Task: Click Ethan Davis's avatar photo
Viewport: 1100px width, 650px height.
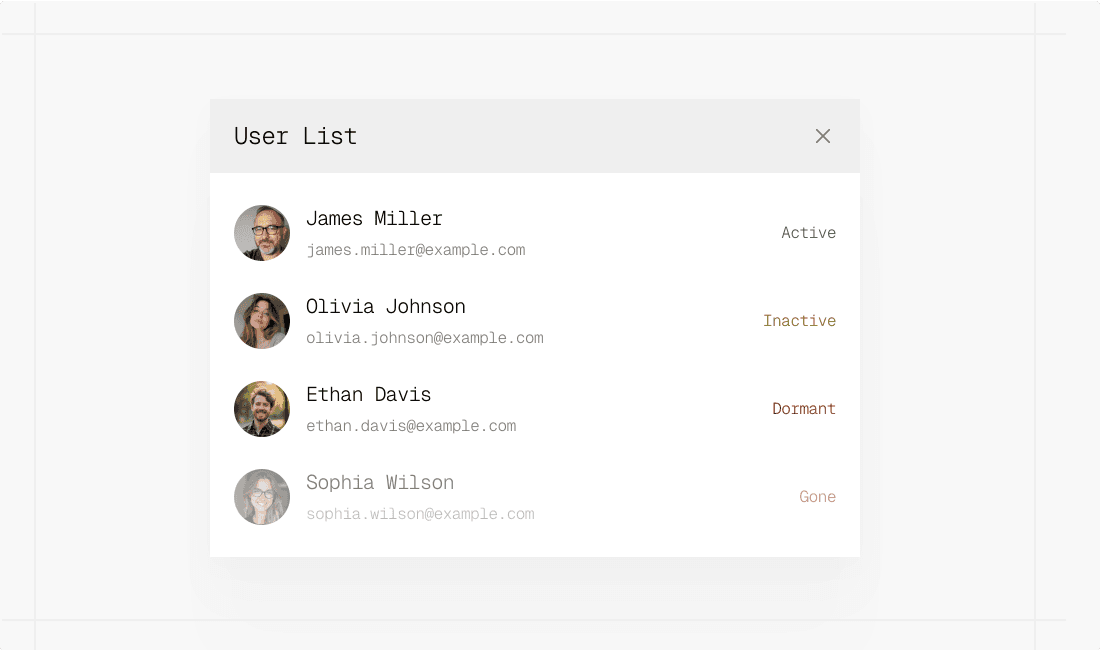Action: (262, 409)
